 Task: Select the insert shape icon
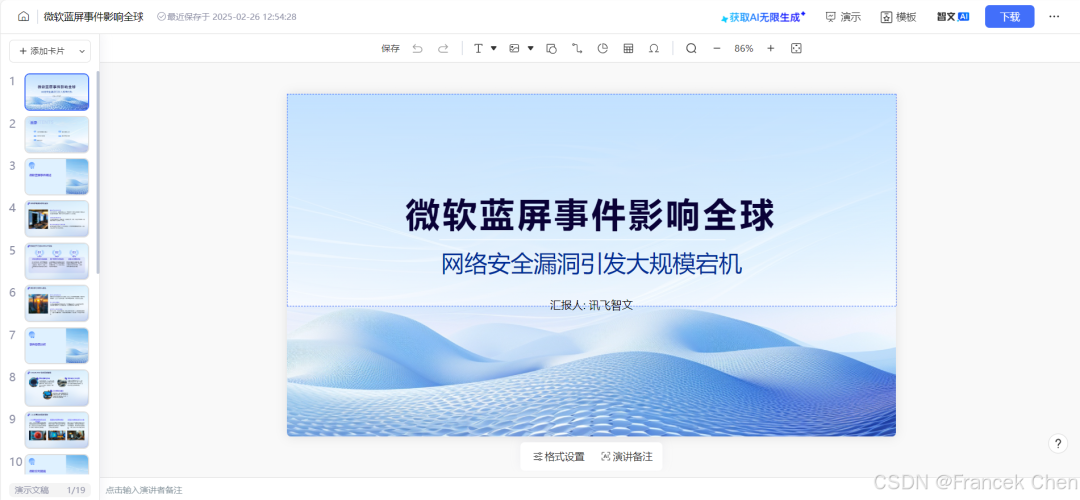click(x=551, y=48)
